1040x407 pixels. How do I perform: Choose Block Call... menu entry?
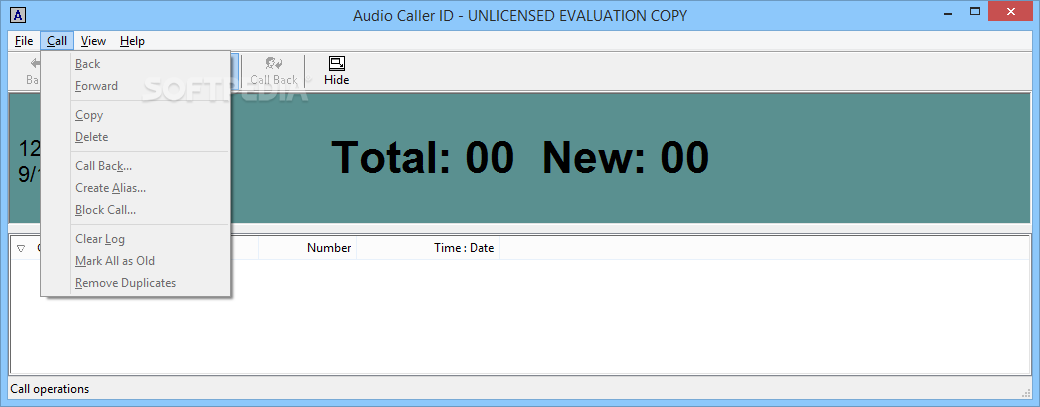(136, 209)
